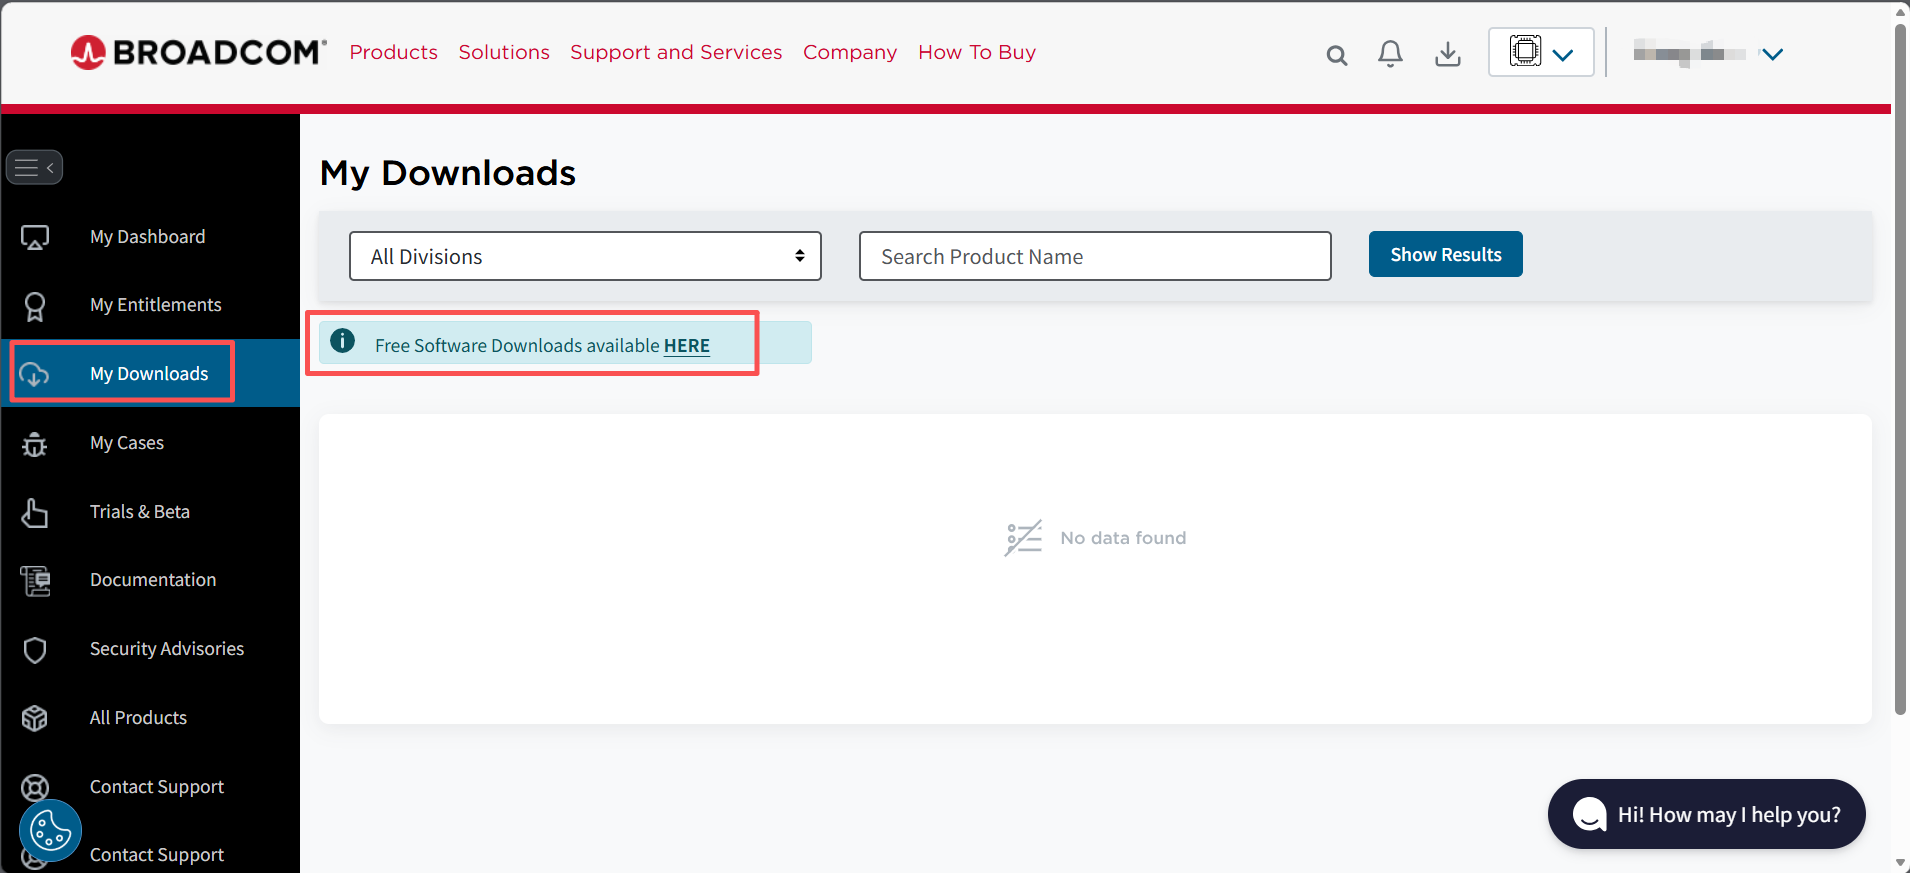Image resolution: width=1910 pixels, height=873 pixels.
Task: Open the Company menu
Action: point(850,52)
